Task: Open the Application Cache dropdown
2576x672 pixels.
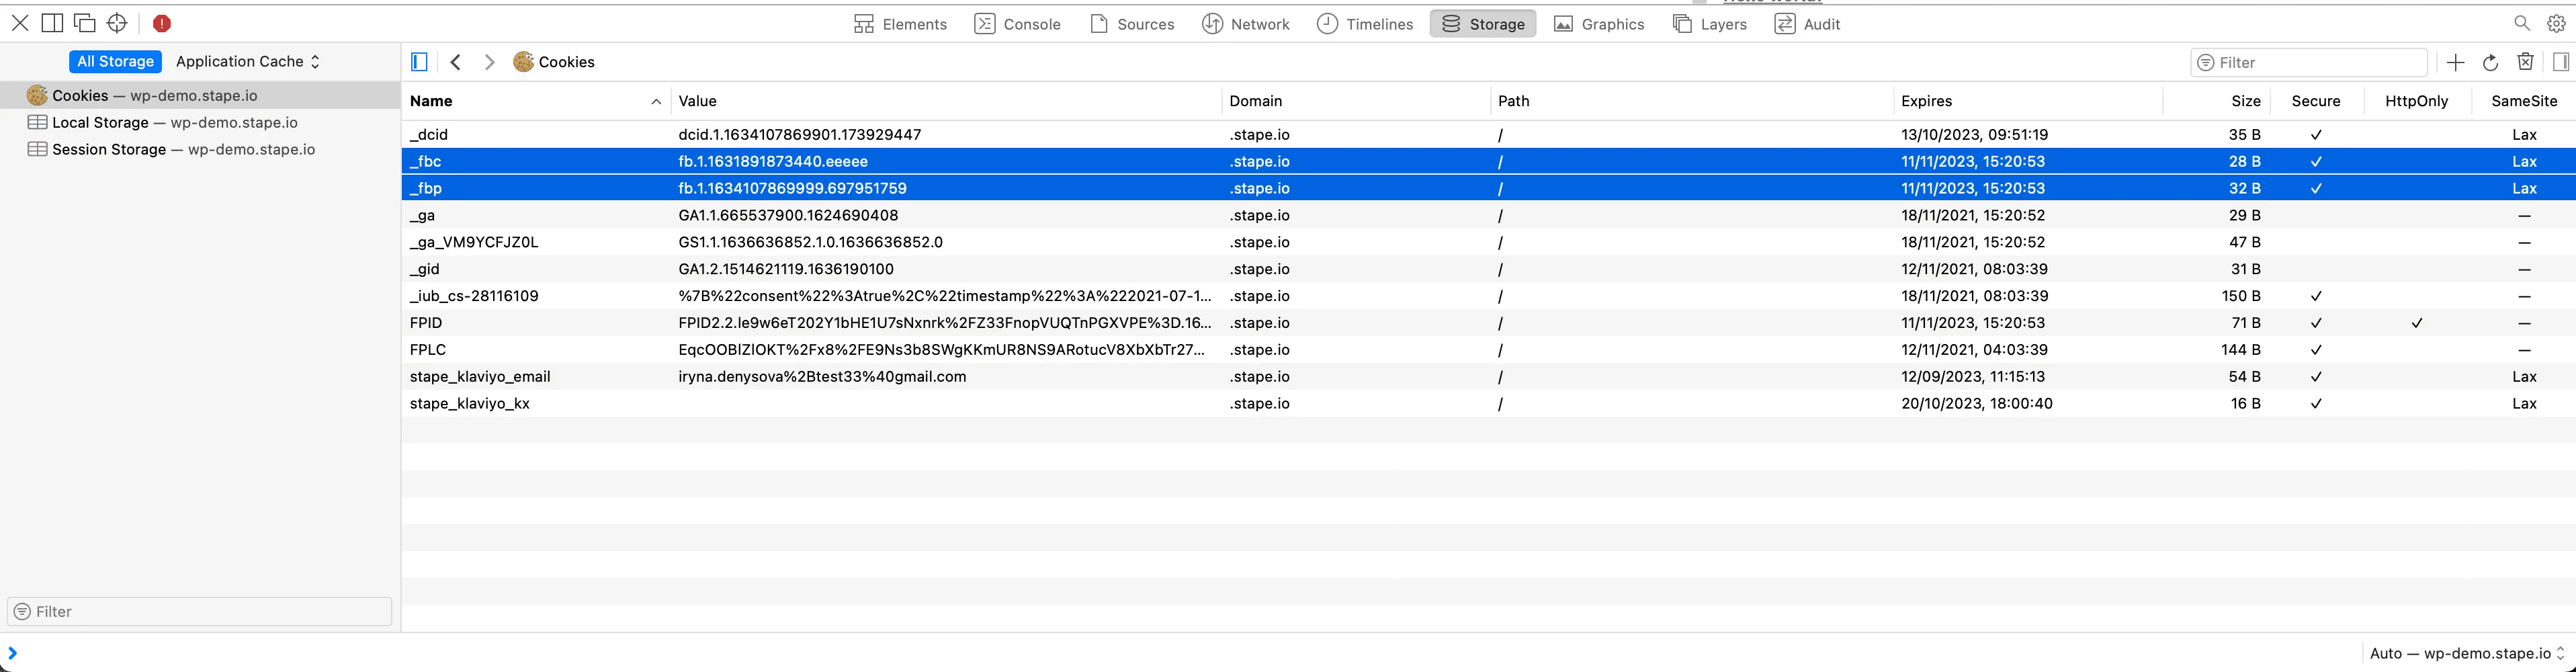Action: tap(247, 61)
